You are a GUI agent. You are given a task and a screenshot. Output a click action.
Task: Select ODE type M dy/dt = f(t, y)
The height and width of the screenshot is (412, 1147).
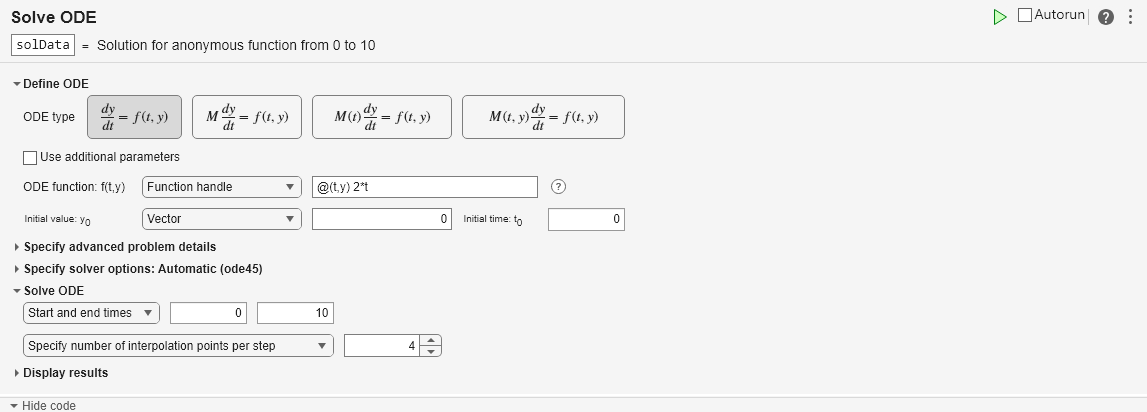click(x=246, y=117)
